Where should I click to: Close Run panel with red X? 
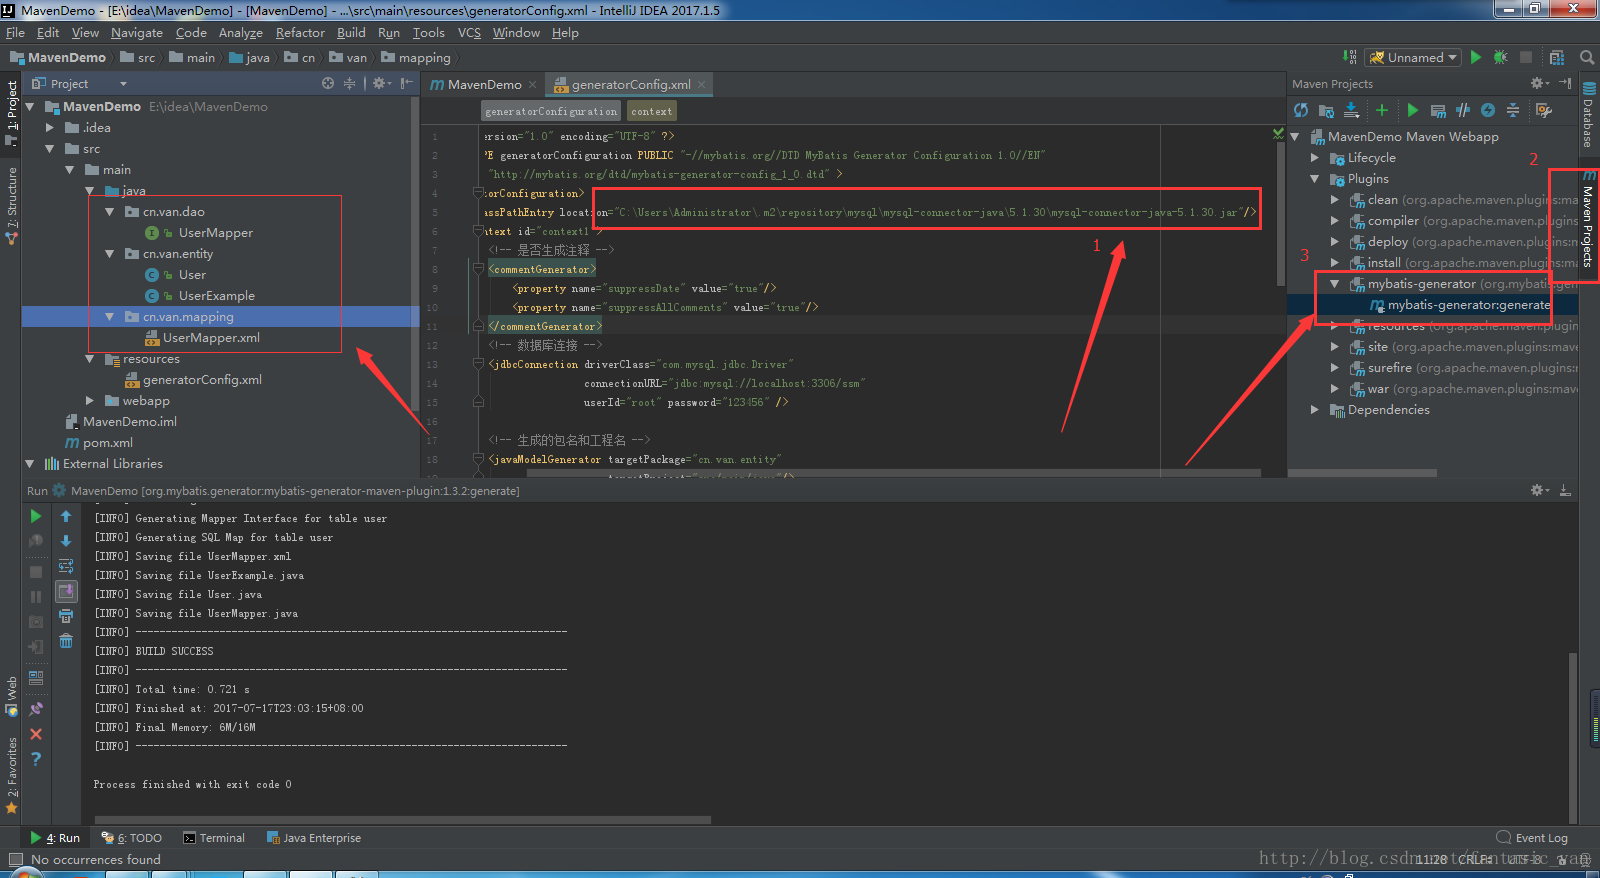tap(36, 734)
